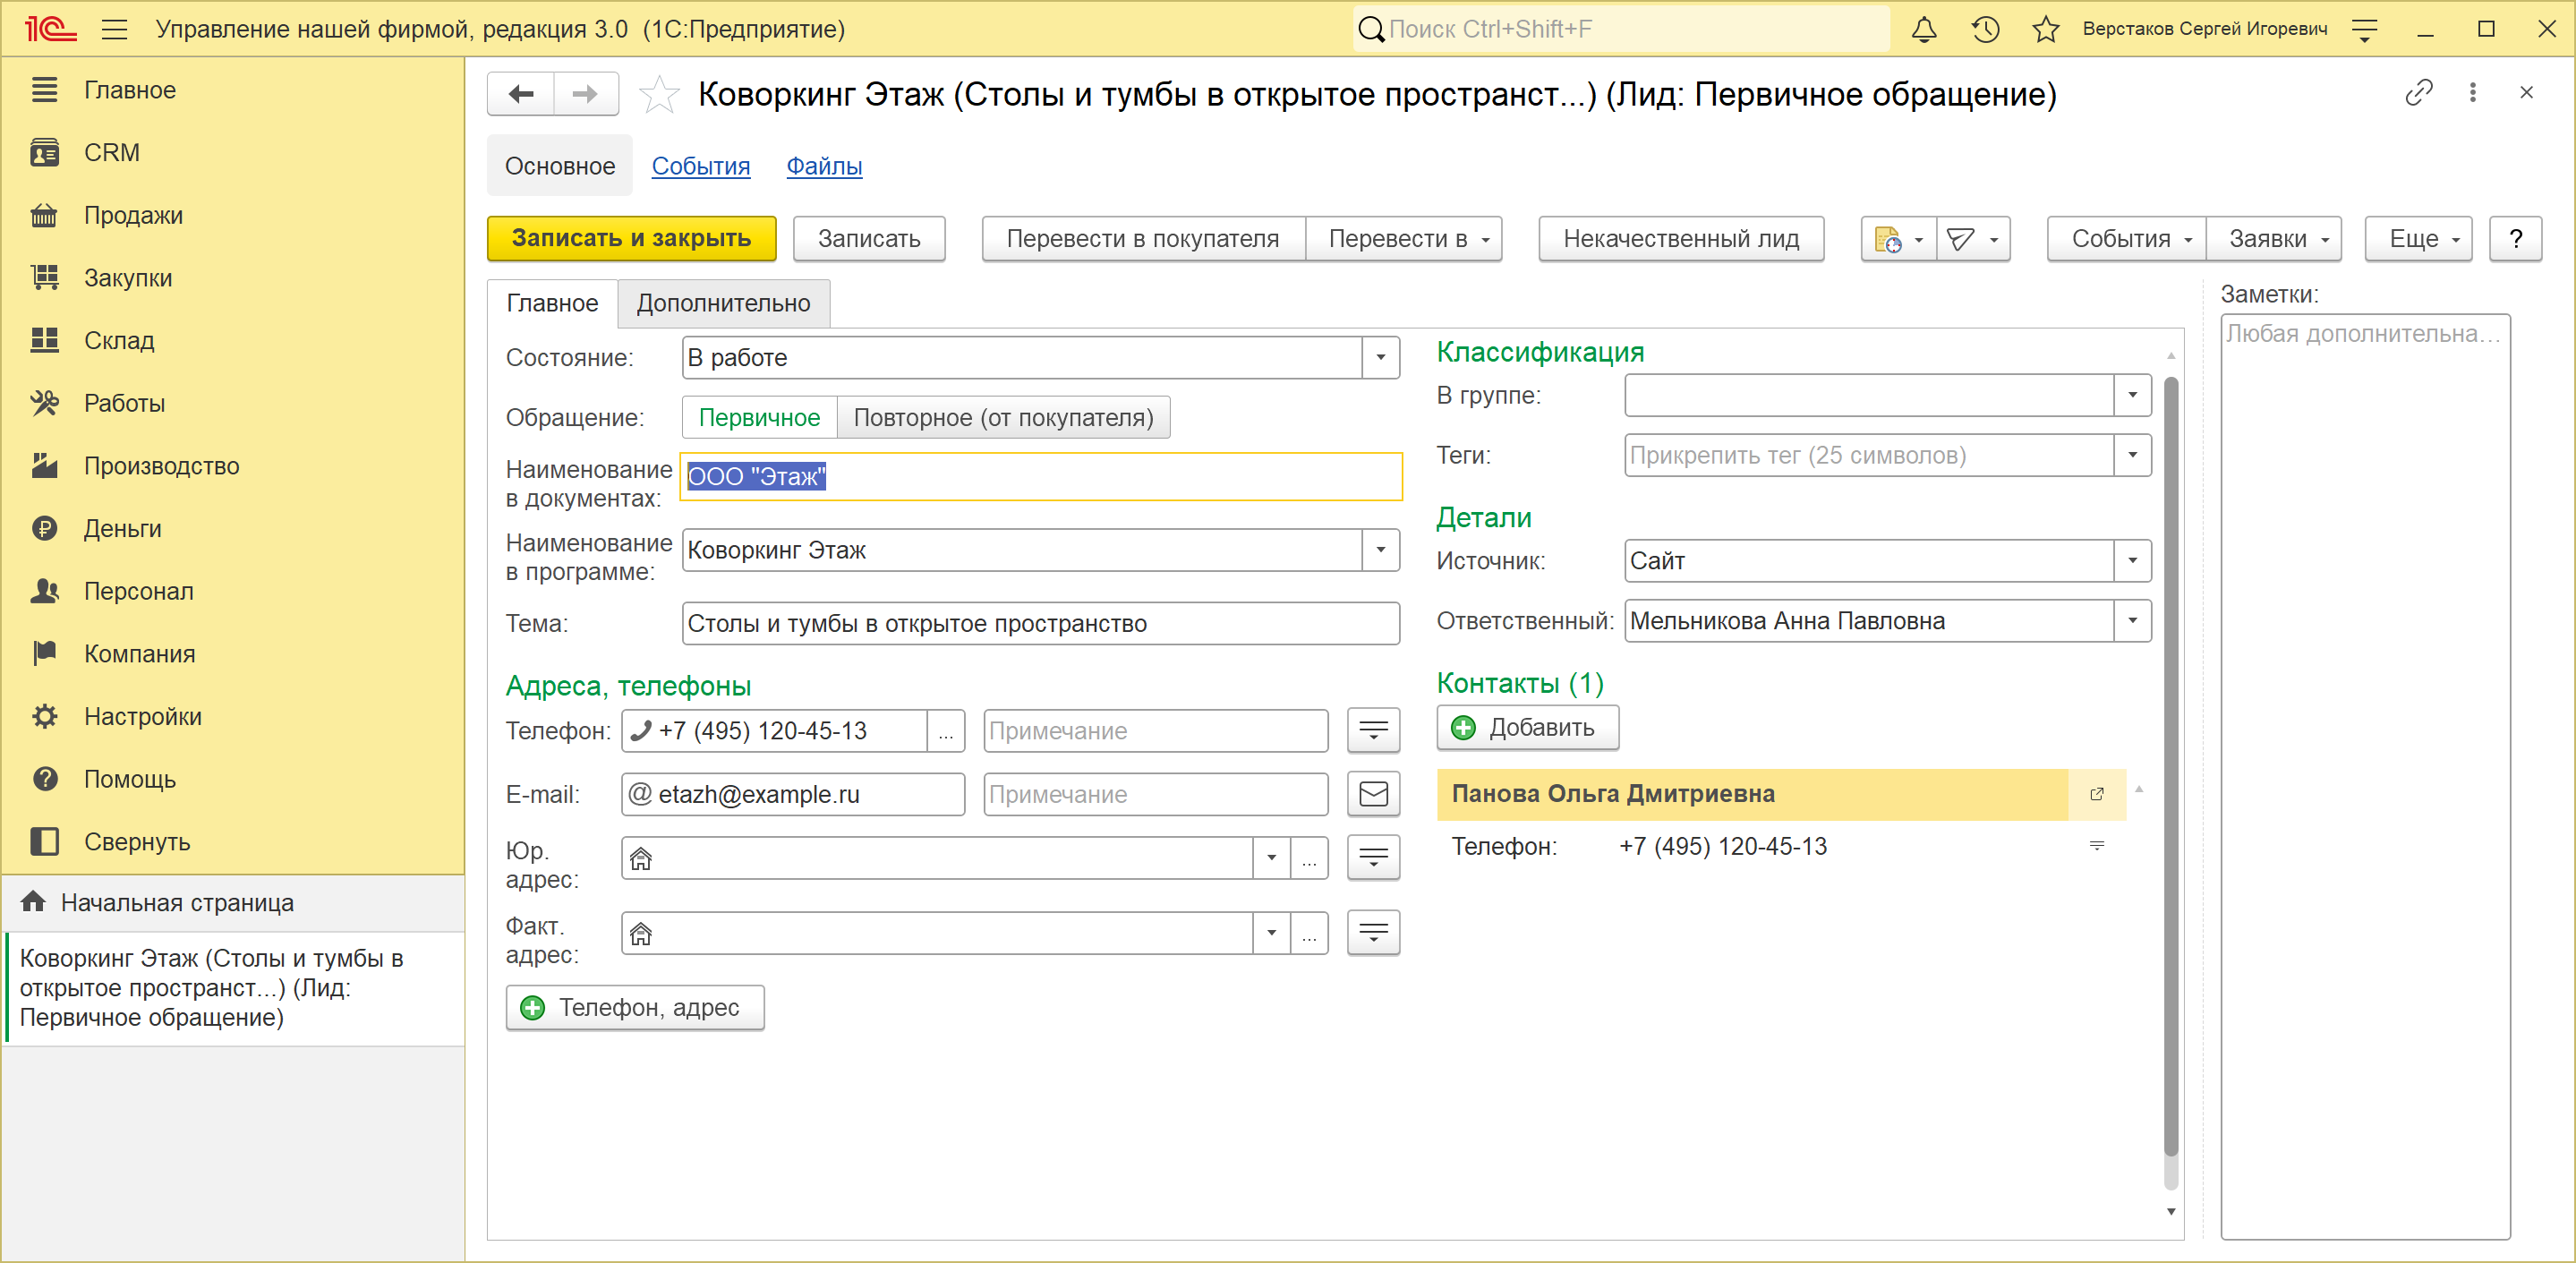Click the phone field ellipsis button
The width and height of the screenshot is (2576, 1263).
pos(945,731)
